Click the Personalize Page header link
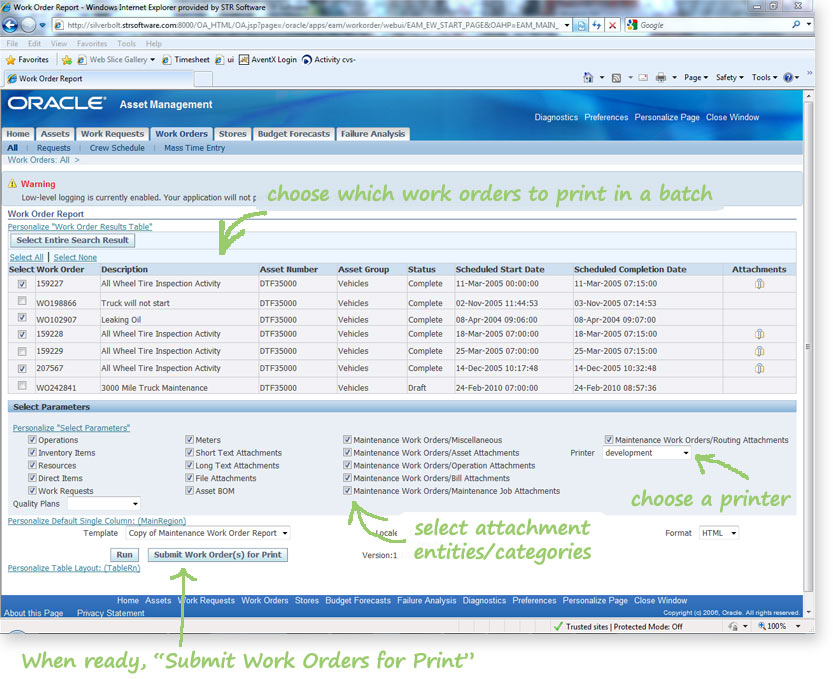Screen dimensions: 833x679 coord(667,117)
